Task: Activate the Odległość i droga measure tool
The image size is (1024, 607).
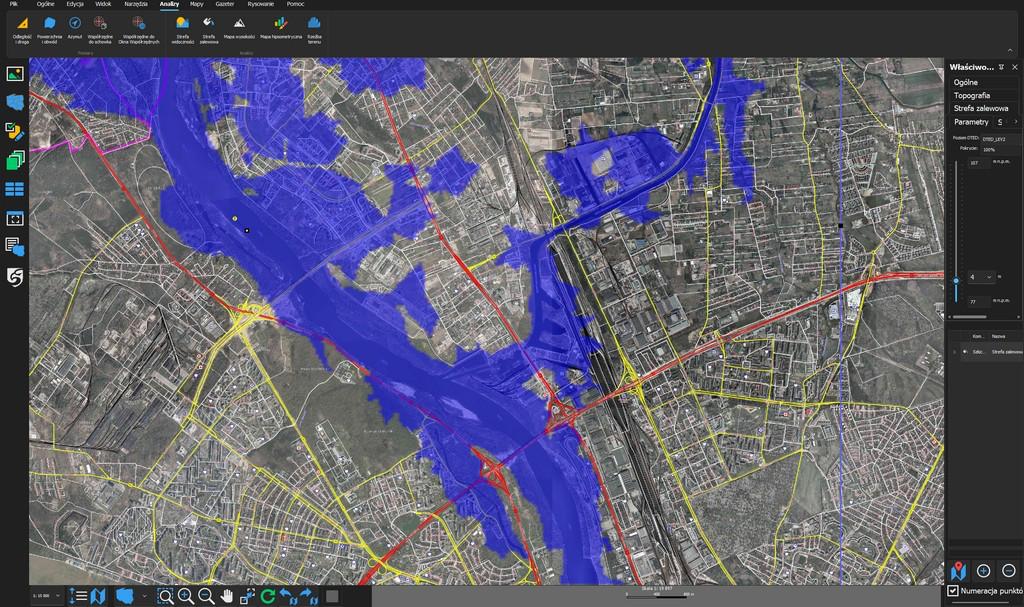Action: (x=21, y=26)
